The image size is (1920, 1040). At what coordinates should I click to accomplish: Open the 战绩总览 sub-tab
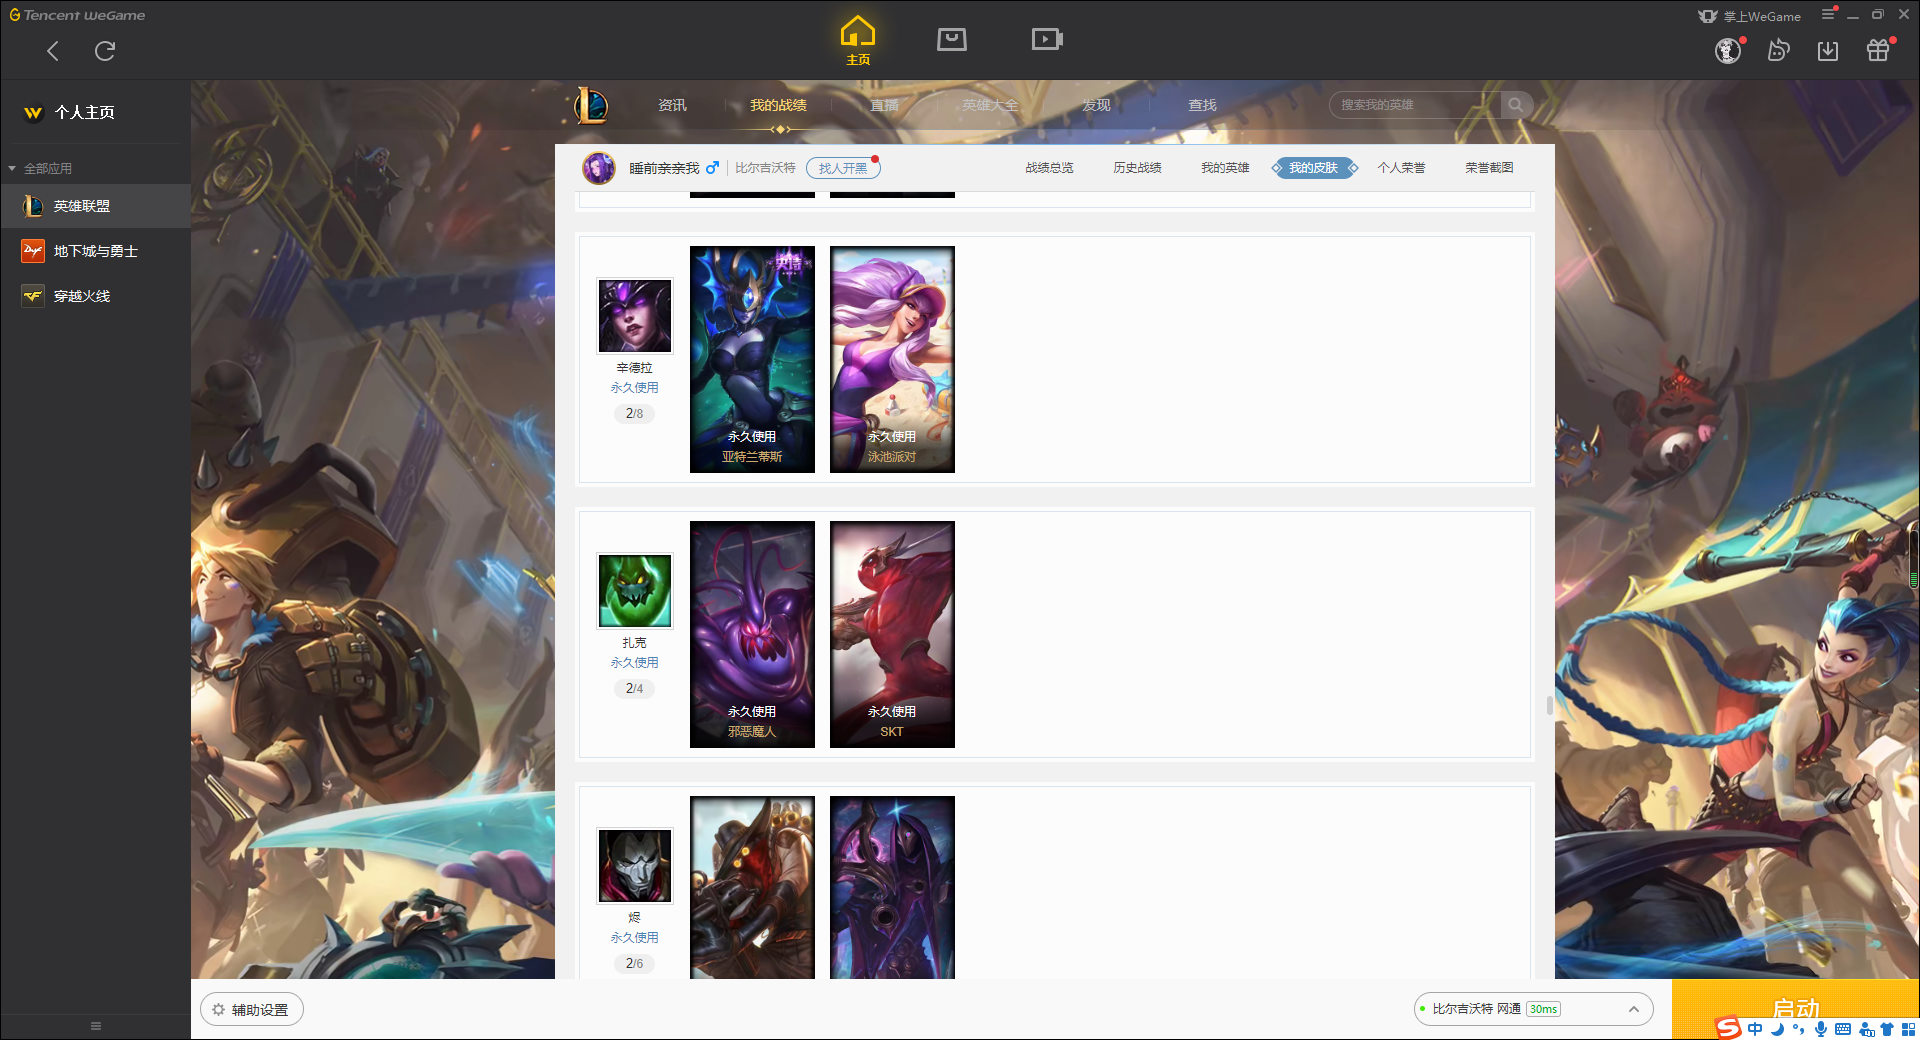click(1049, 168)
